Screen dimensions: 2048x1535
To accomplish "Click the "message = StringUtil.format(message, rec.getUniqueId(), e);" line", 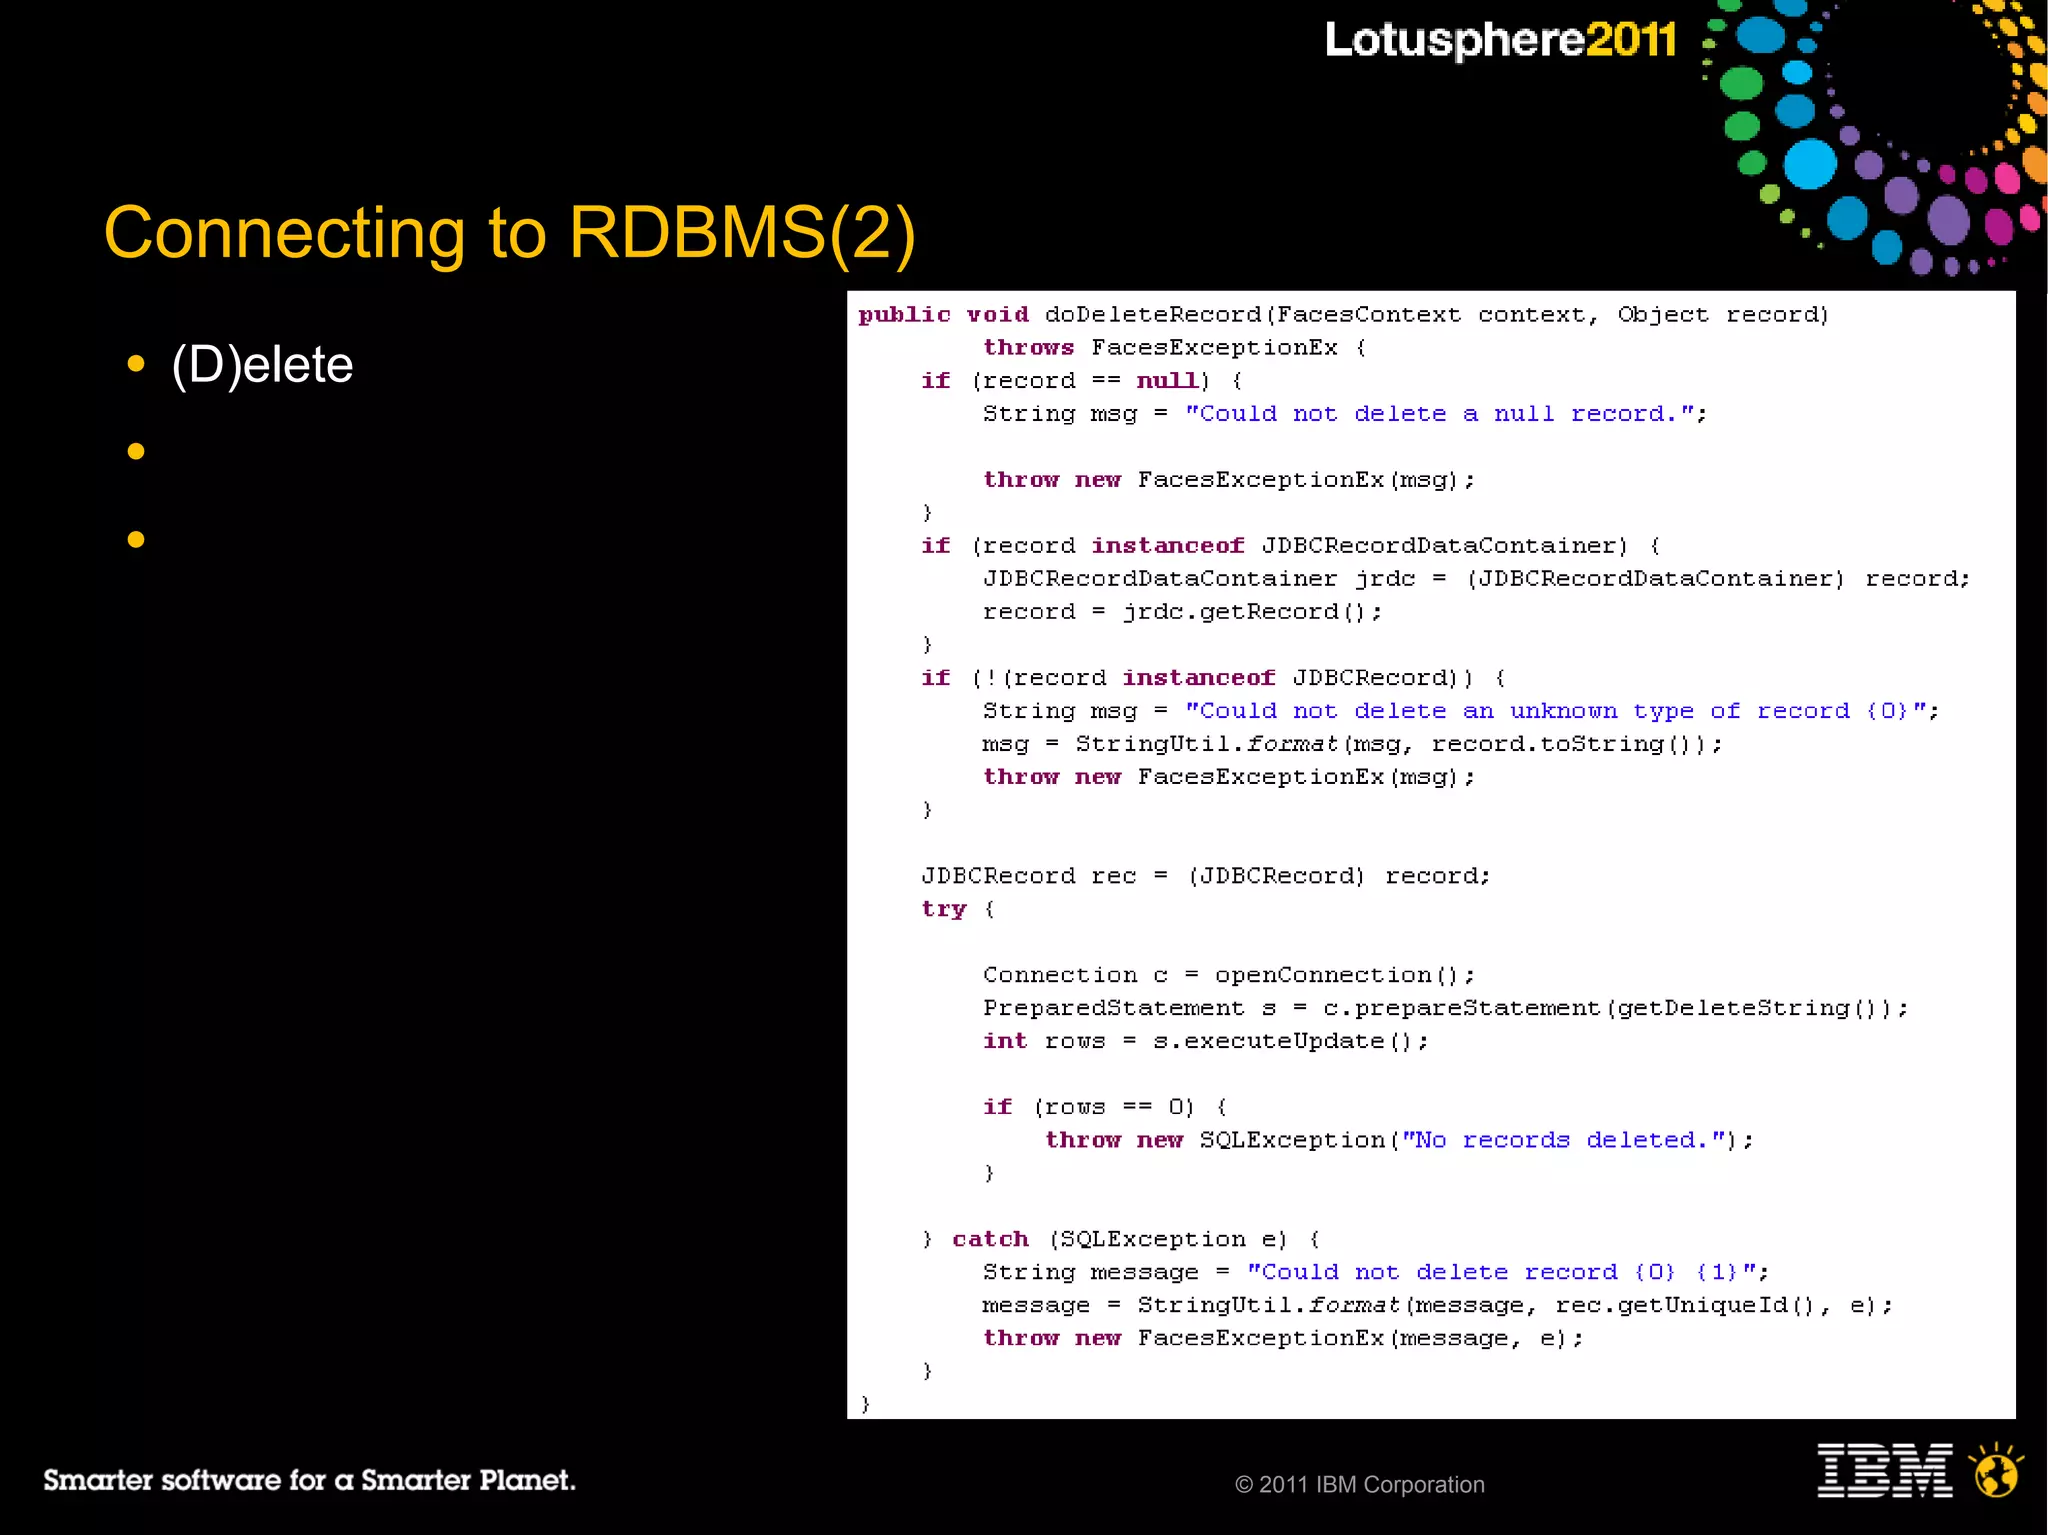I will [x=1438, y=1305].
